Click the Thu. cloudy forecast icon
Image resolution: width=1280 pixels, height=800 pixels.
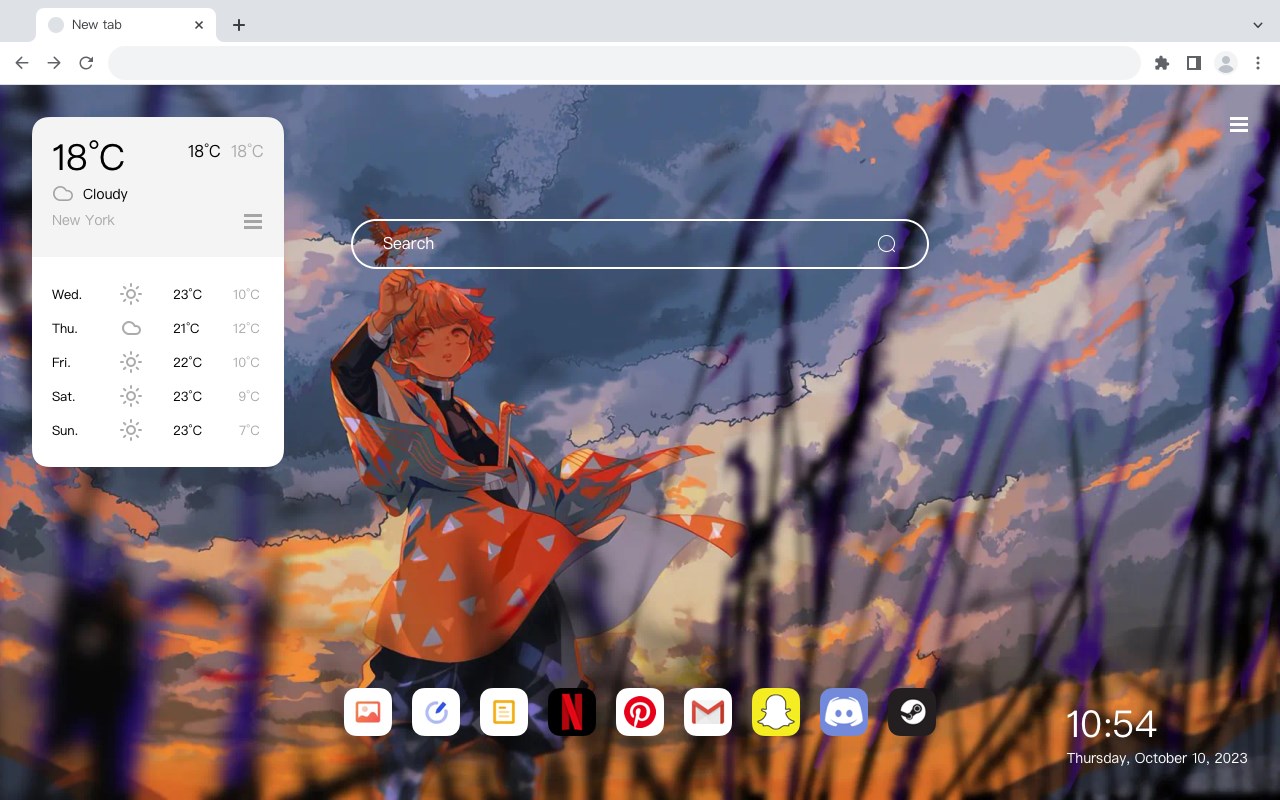tap(131, 328)
